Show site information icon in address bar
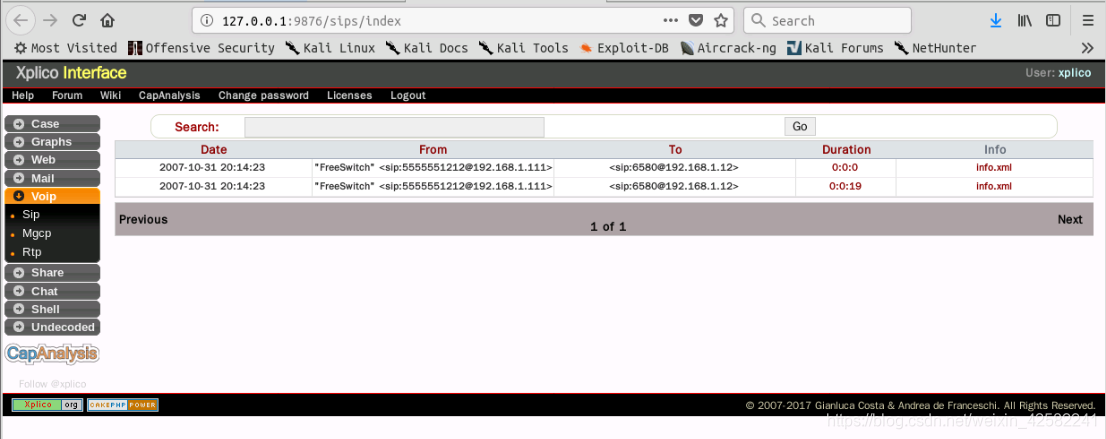Image resolution: width=1106 pixels, height=439 pixels. (207, 20)
